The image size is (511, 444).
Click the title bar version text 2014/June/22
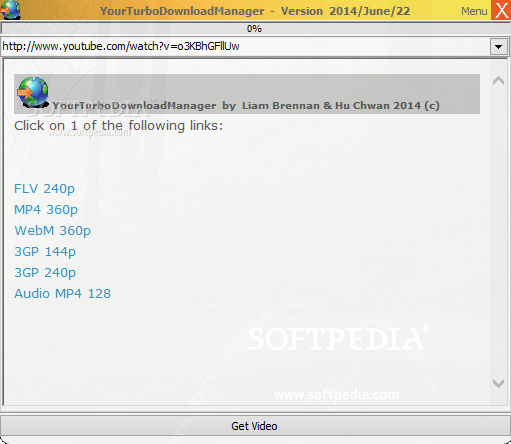point(370,11)
